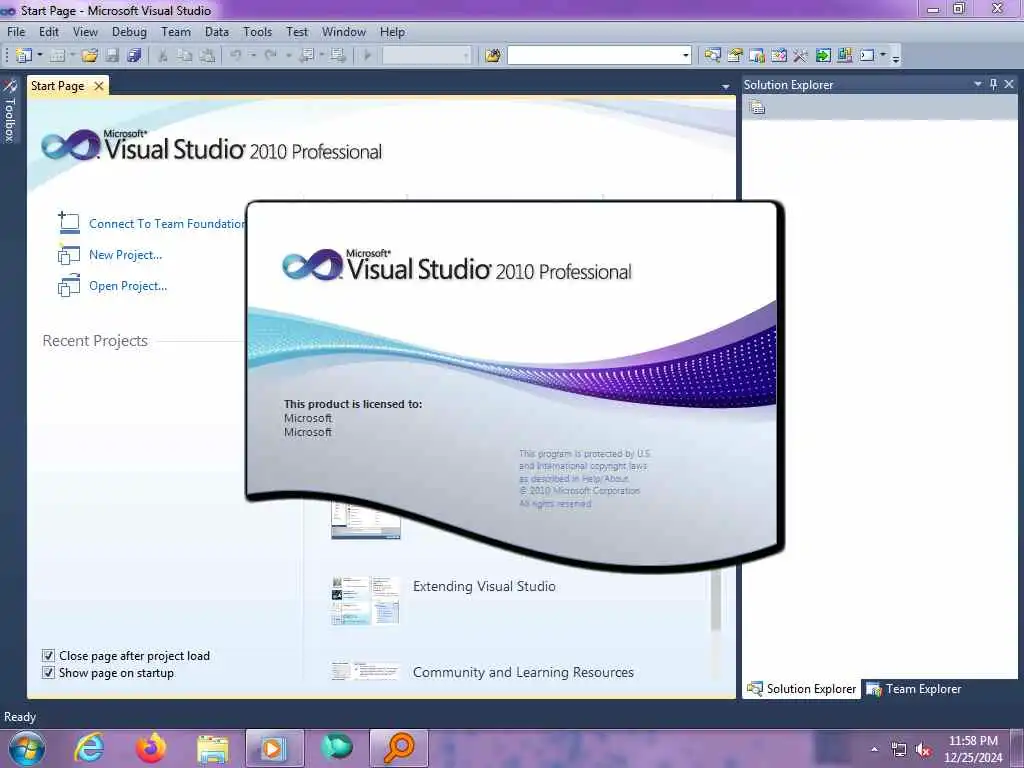Image resolution: width=1024 pixels, height=768 pixels.
Task: Click the Copy toolbar icon
Action: (x=185, y=56)
